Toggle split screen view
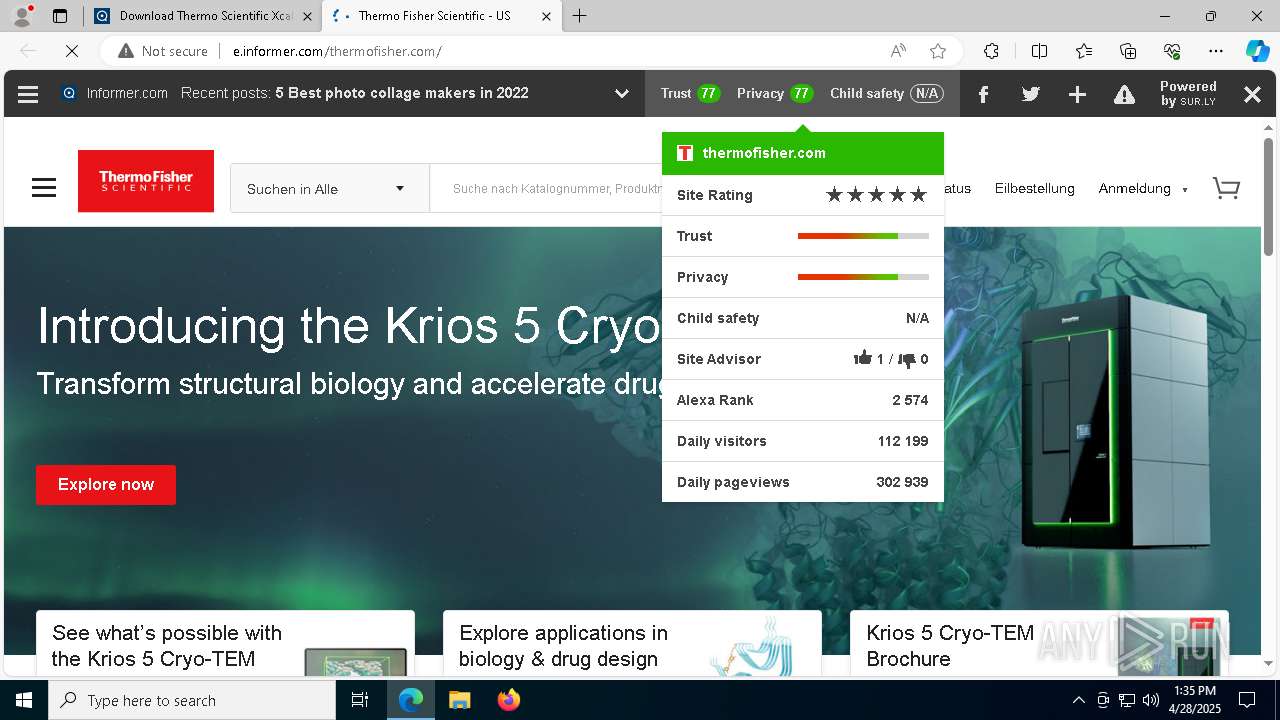Screen dimensions: 1280x720 (1039, 51)
